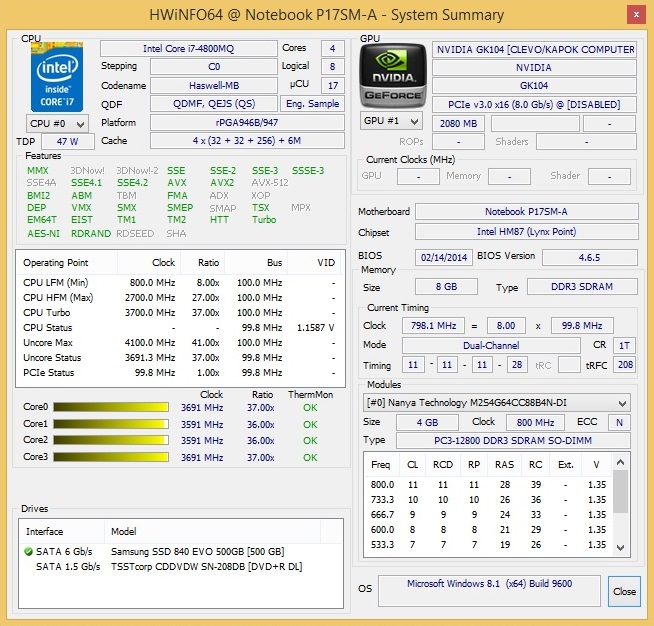Screen dimensions: 654x626
Task: Click the PCIe v3.0 x16 [DISABLED] field
Action: tap(534, 104)
